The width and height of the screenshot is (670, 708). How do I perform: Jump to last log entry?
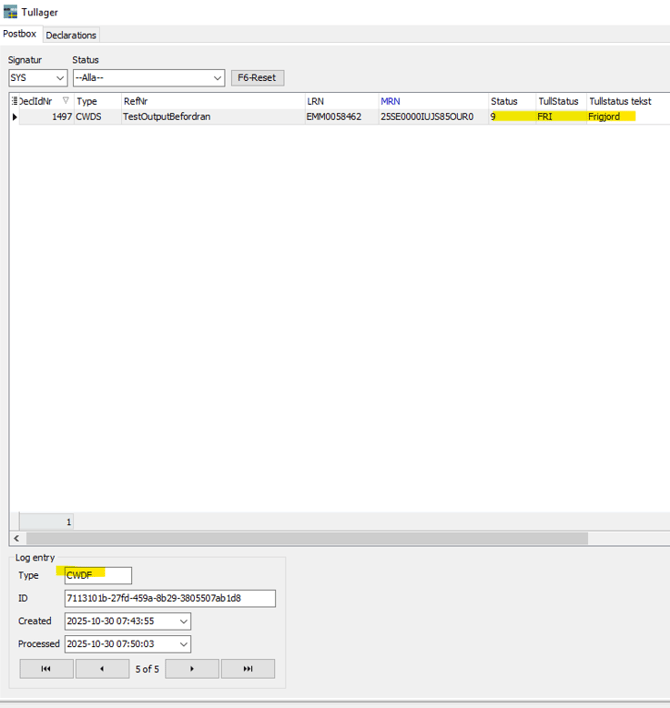(x=247, y=669)
